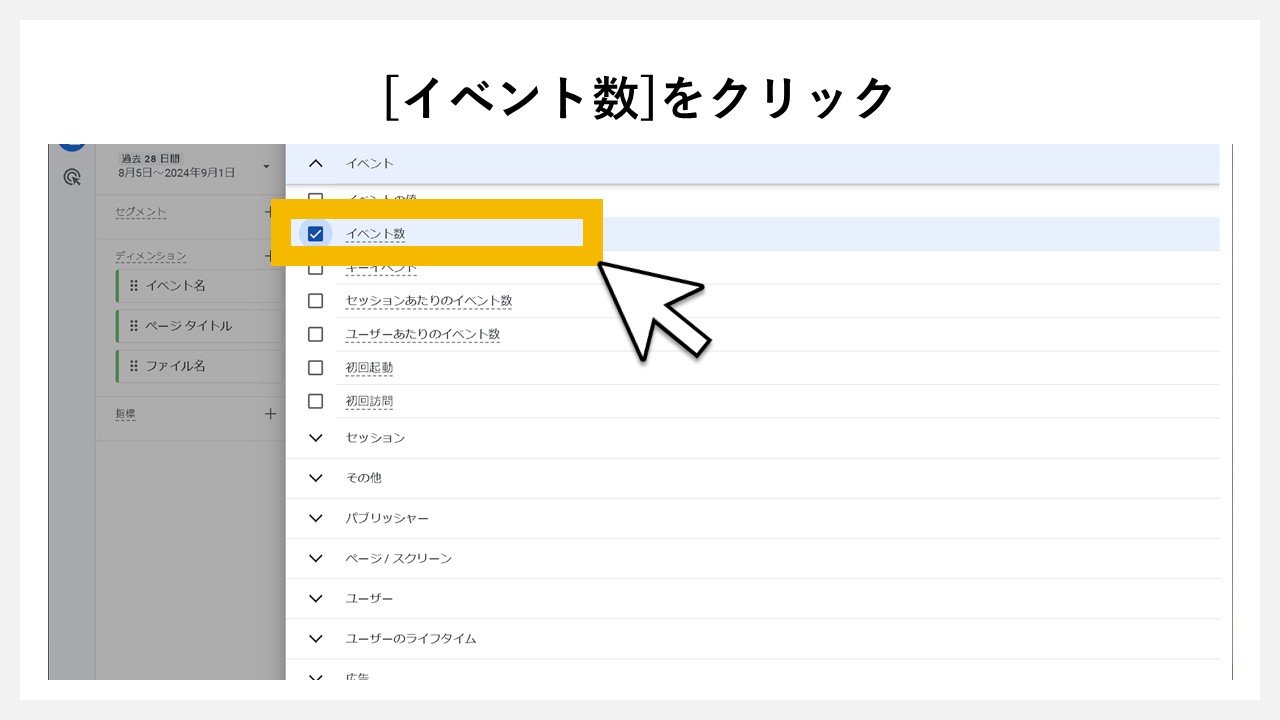Click the drag handle on イベント名 dimension chip
1280x720 pixels.
tap(133, 285)
